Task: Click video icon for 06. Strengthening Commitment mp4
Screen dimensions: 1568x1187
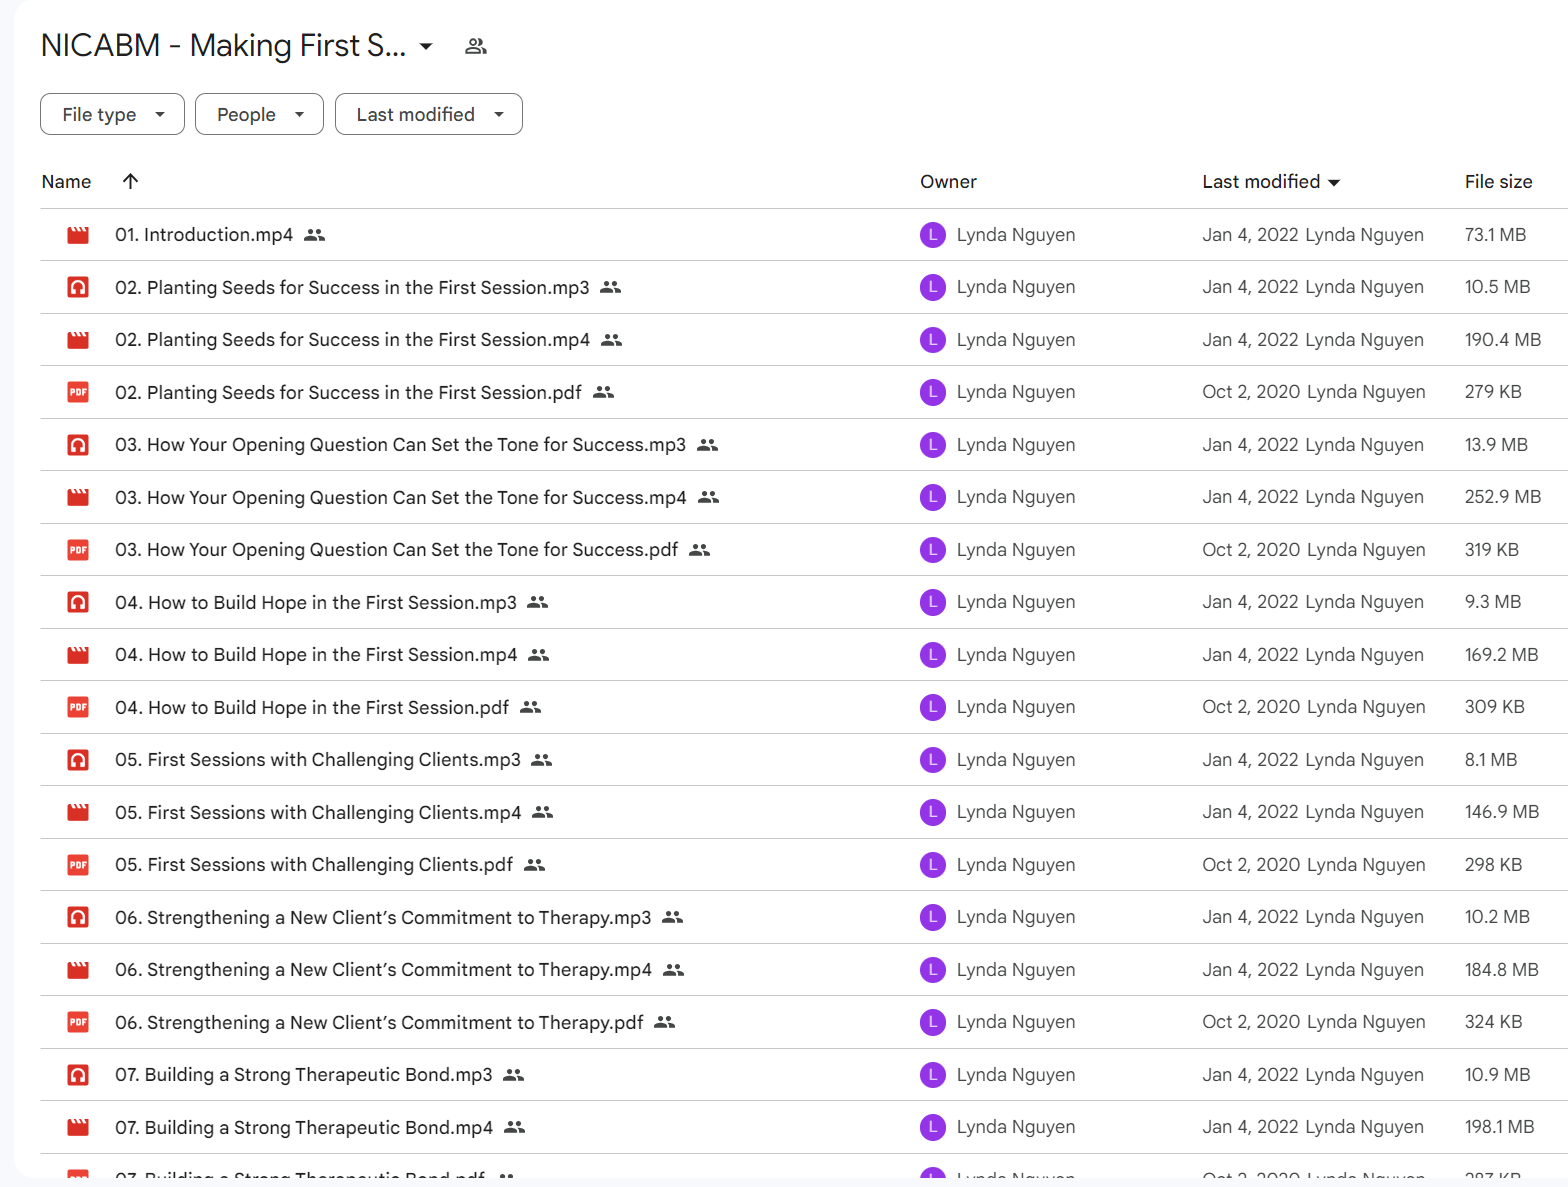Action: point(78,970)
